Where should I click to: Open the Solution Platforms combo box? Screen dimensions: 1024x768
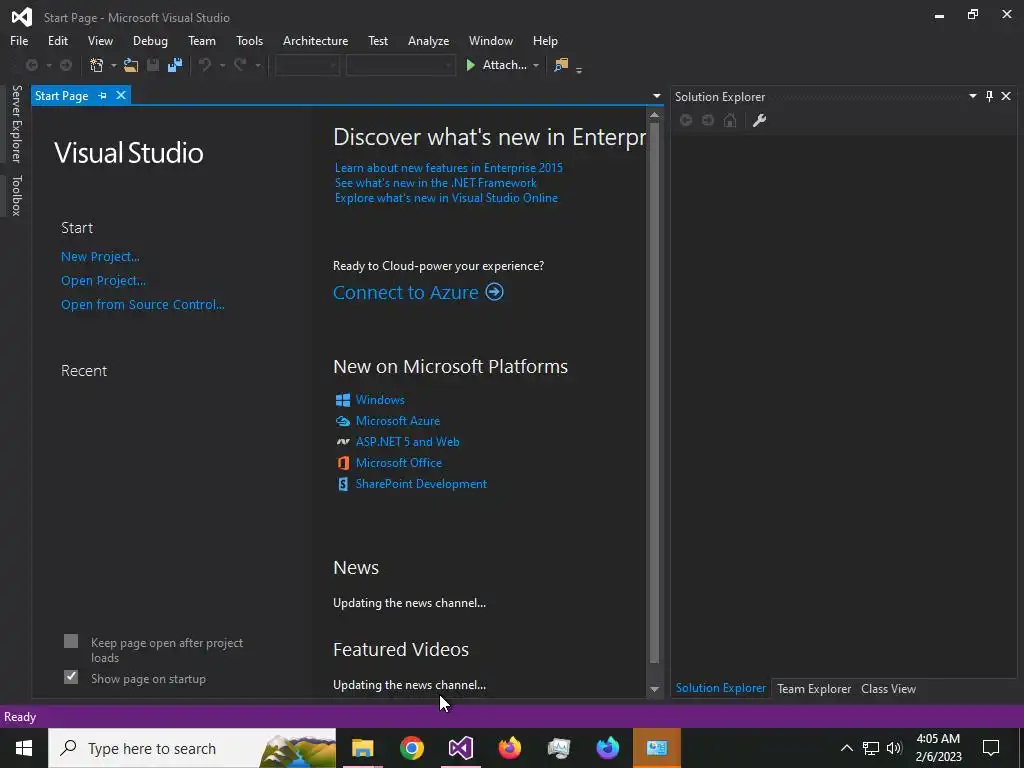pos(400,65)
